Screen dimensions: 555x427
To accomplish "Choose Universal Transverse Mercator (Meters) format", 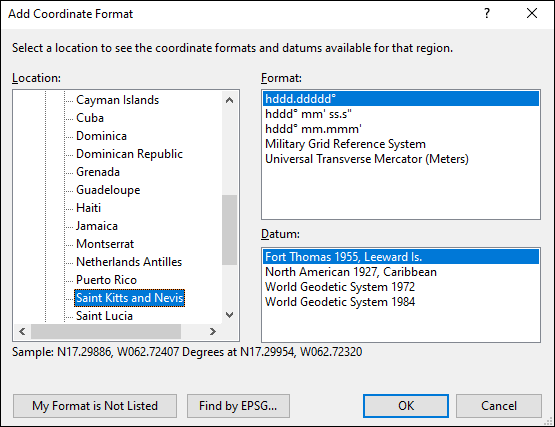I will (x=401, y=159).
